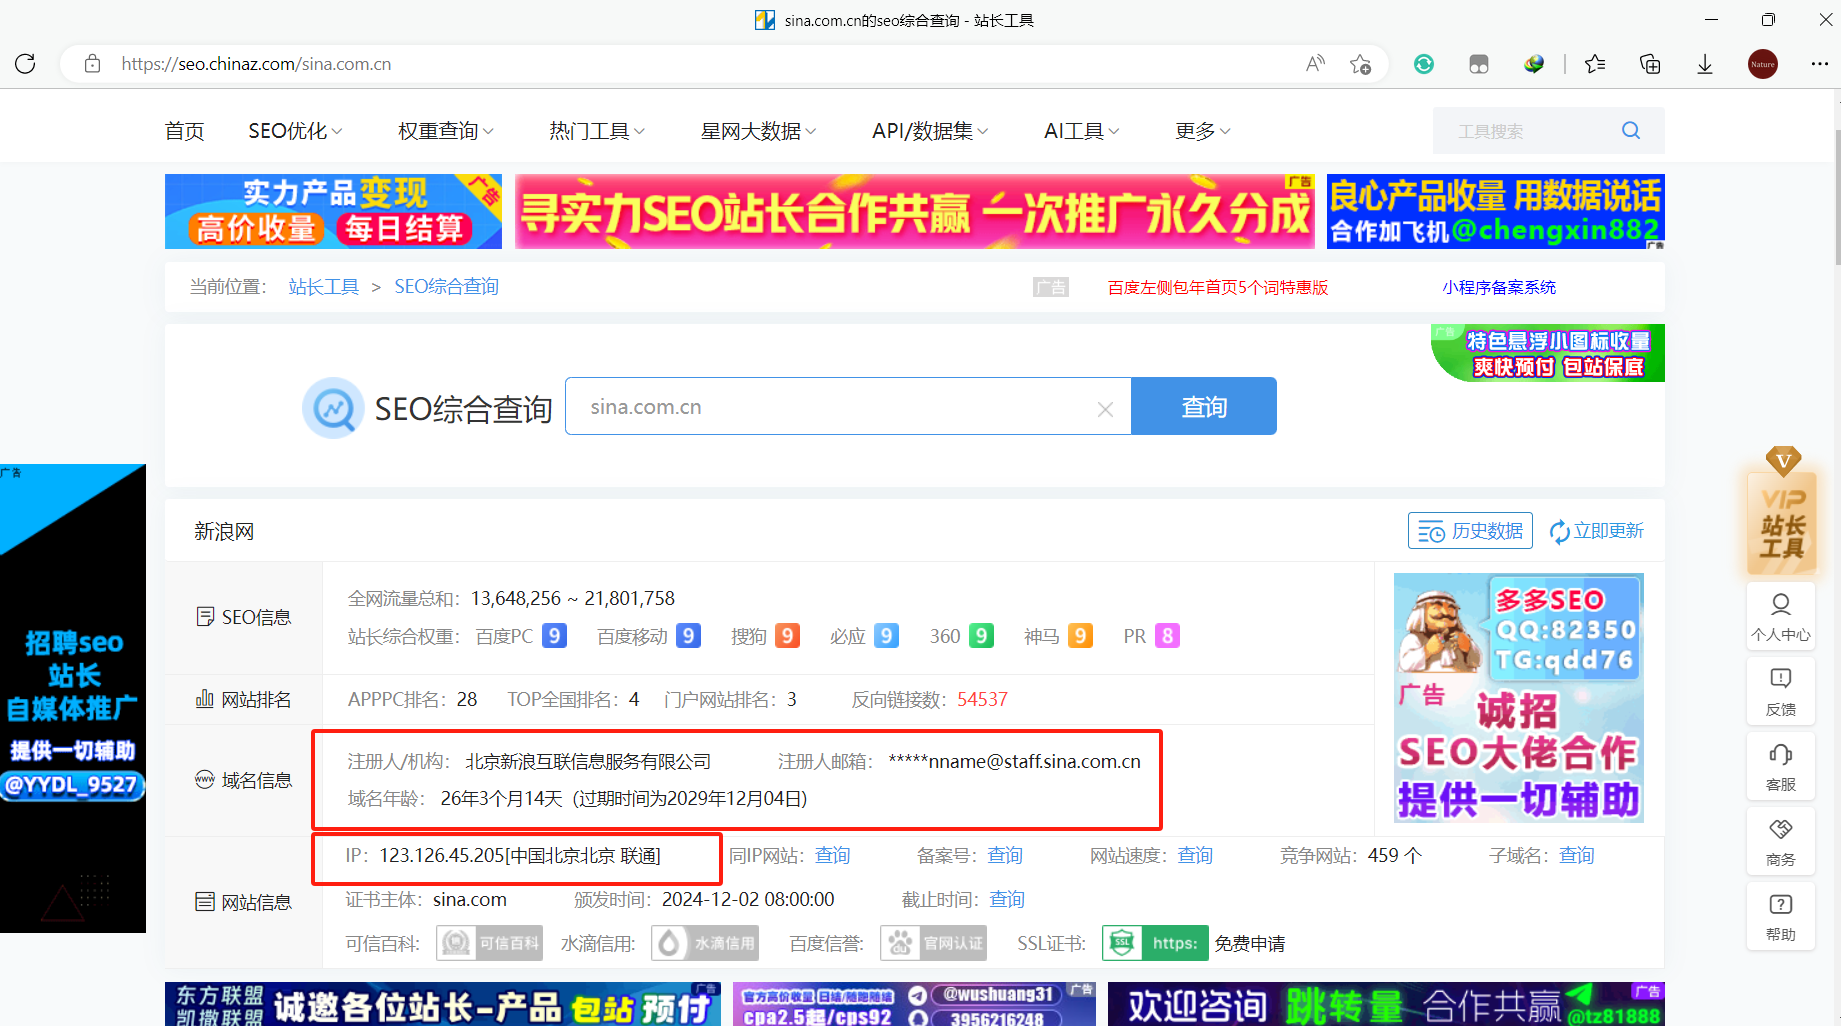Expand the SEO优化 menu
1841x1026 pixels.
pyautogui.click(x=295, y=131)
